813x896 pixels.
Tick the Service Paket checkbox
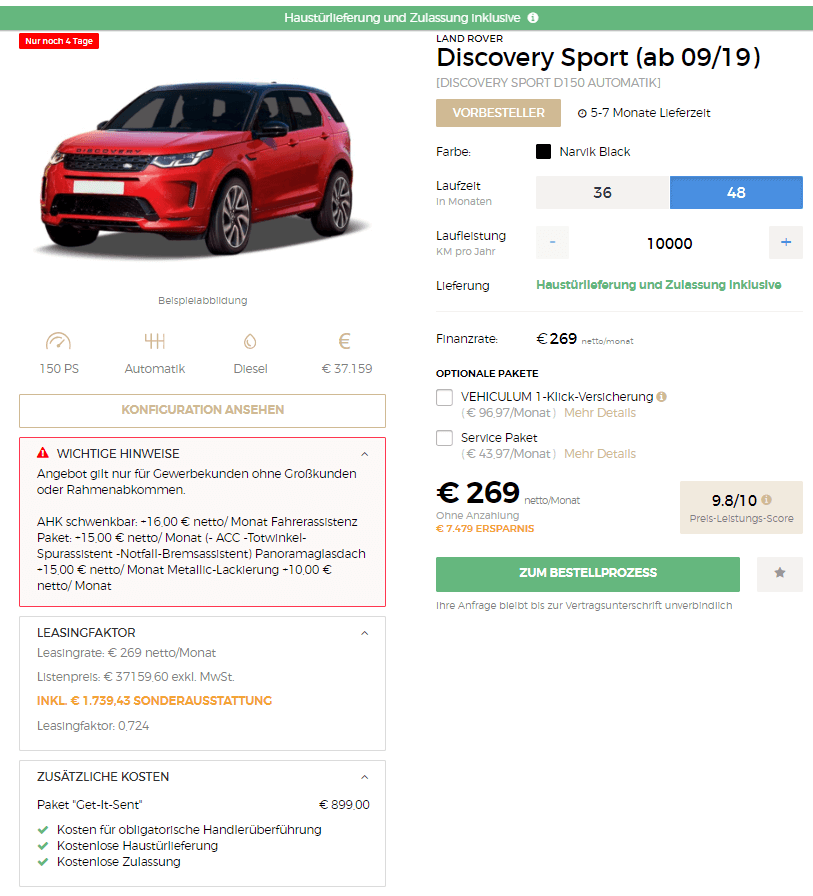(x=444, y=438)
